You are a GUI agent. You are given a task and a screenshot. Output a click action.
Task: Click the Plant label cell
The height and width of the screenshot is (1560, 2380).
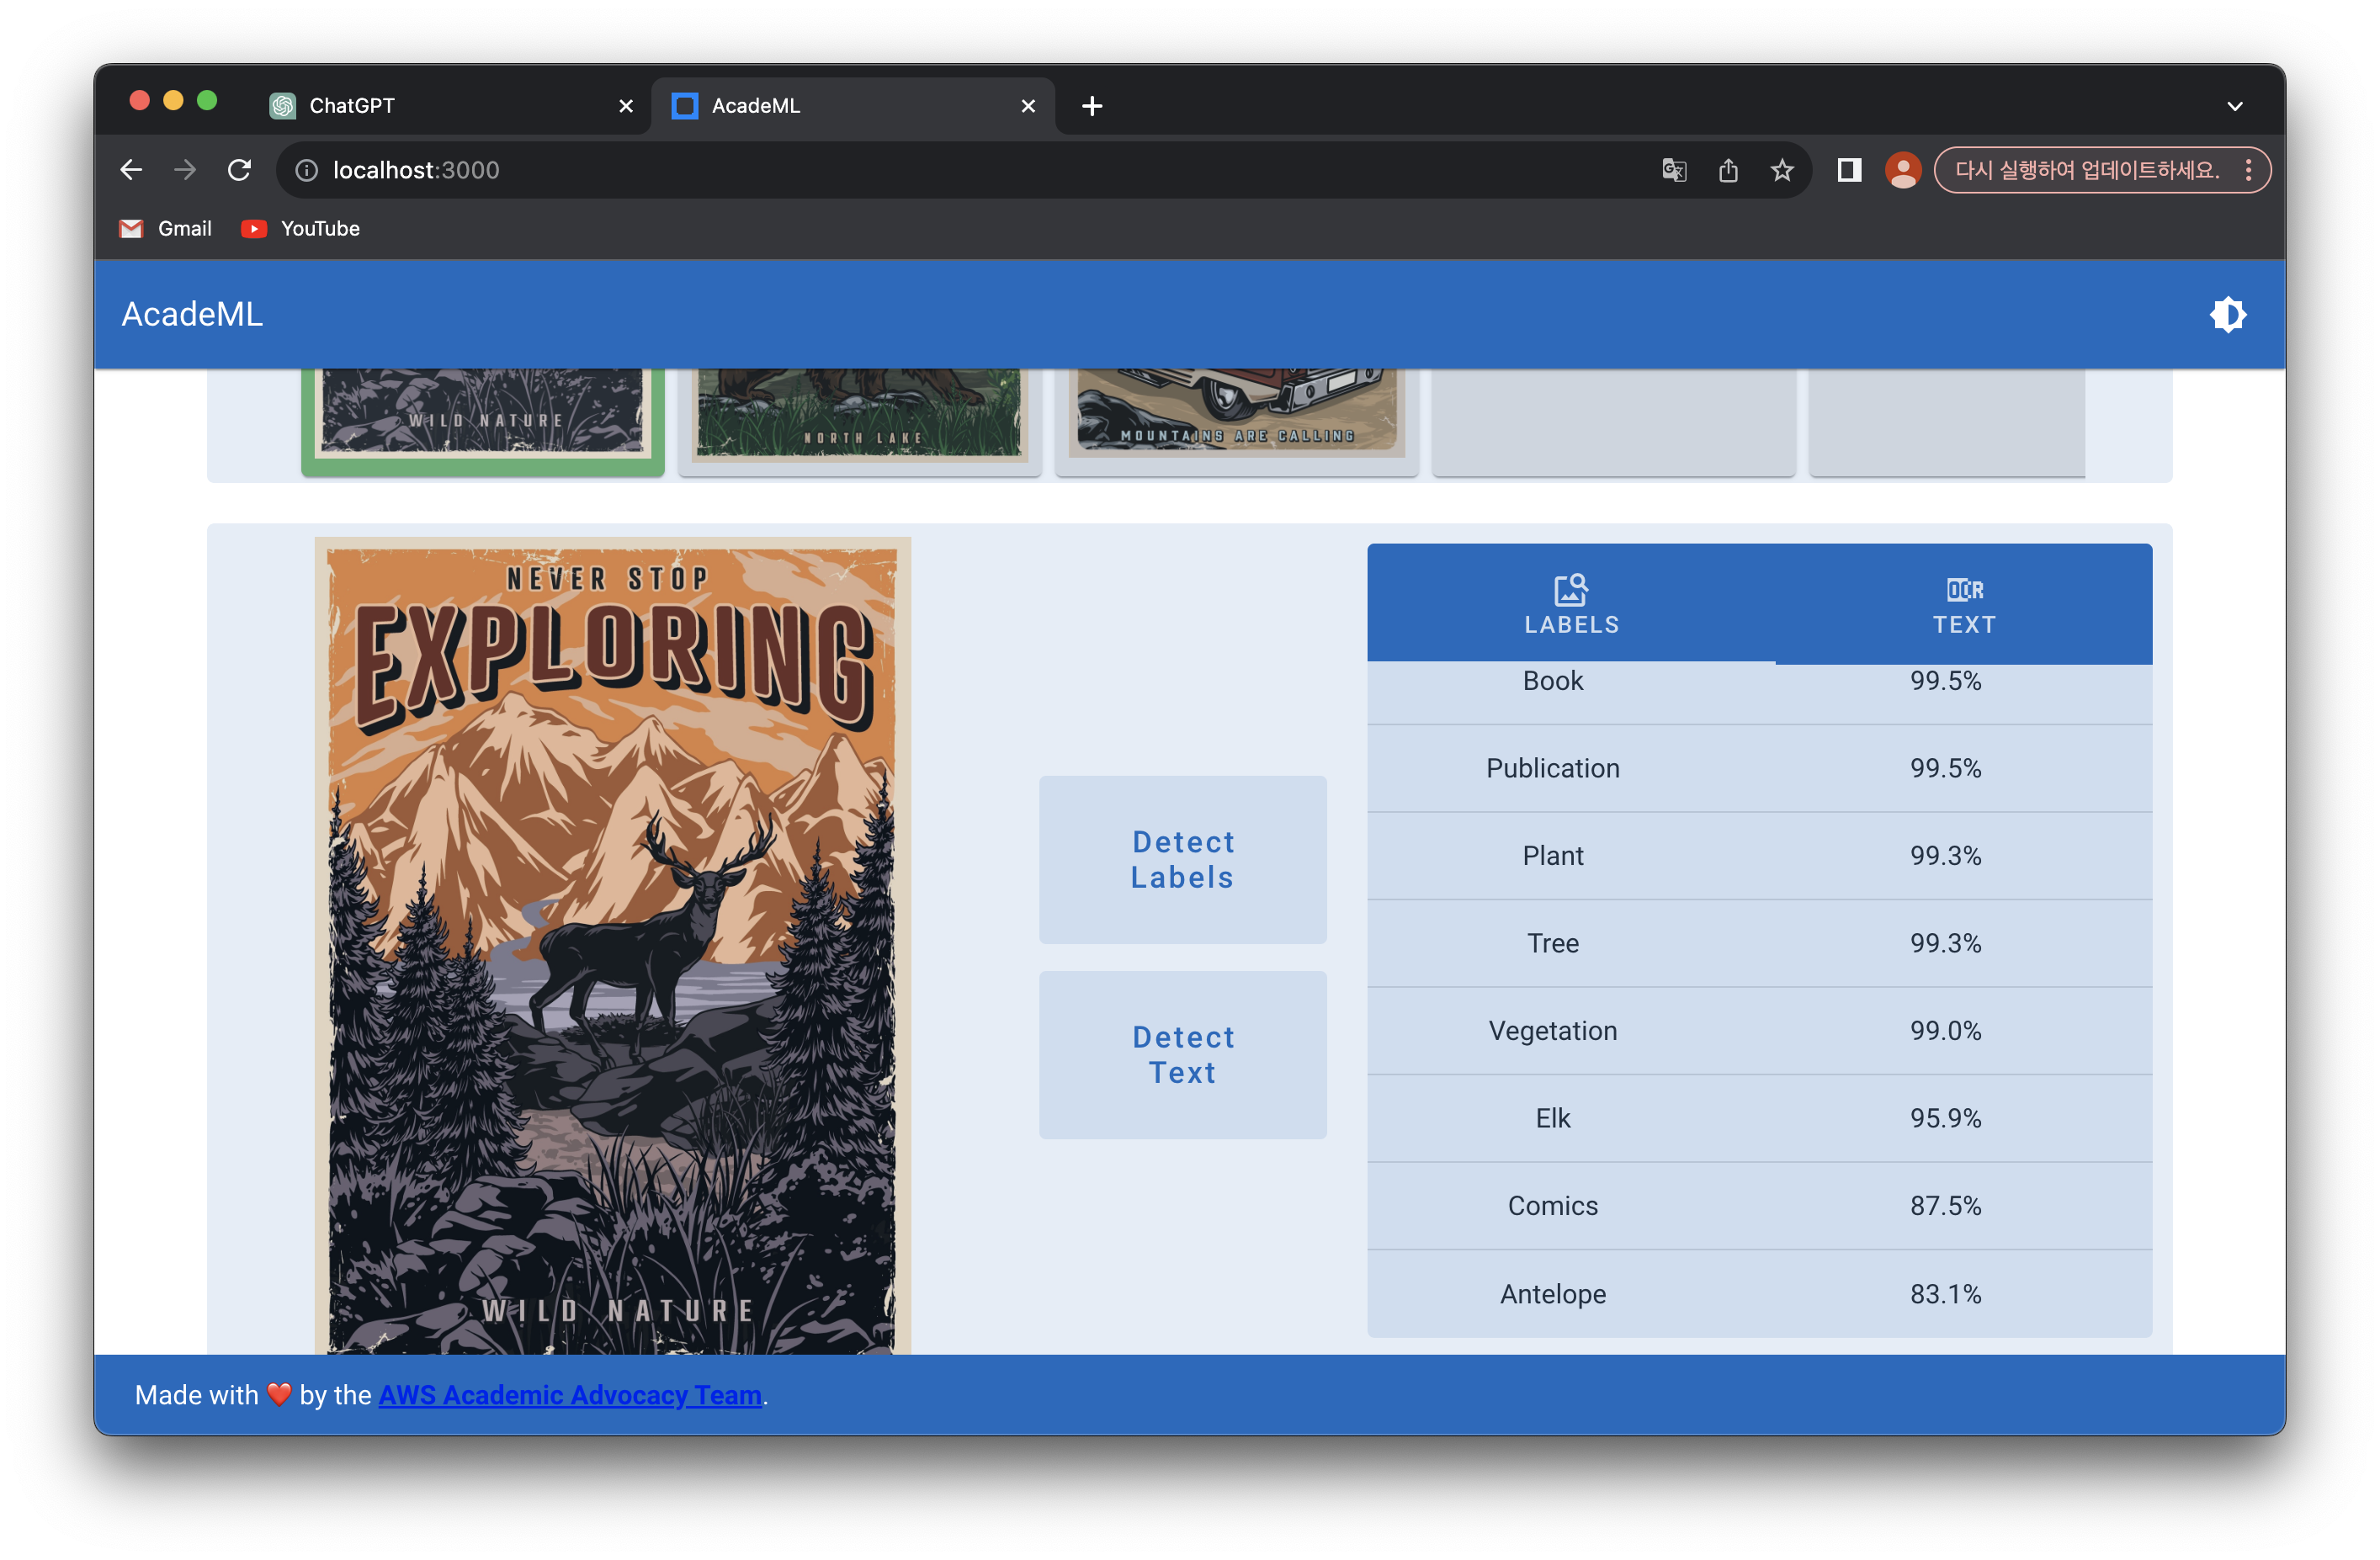pyautogui.click(x=1552, y=855)
